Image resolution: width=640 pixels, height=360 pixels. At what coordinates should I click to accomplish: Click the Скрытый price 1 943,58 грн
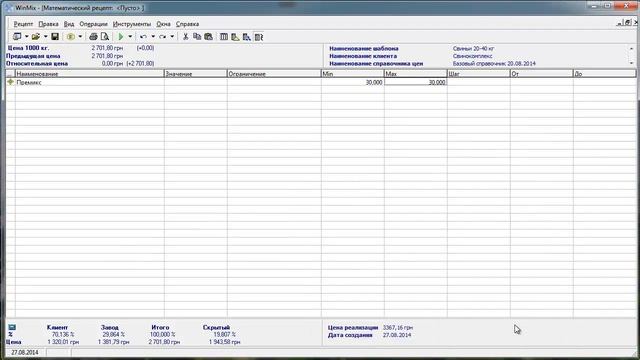coord(224,342)
